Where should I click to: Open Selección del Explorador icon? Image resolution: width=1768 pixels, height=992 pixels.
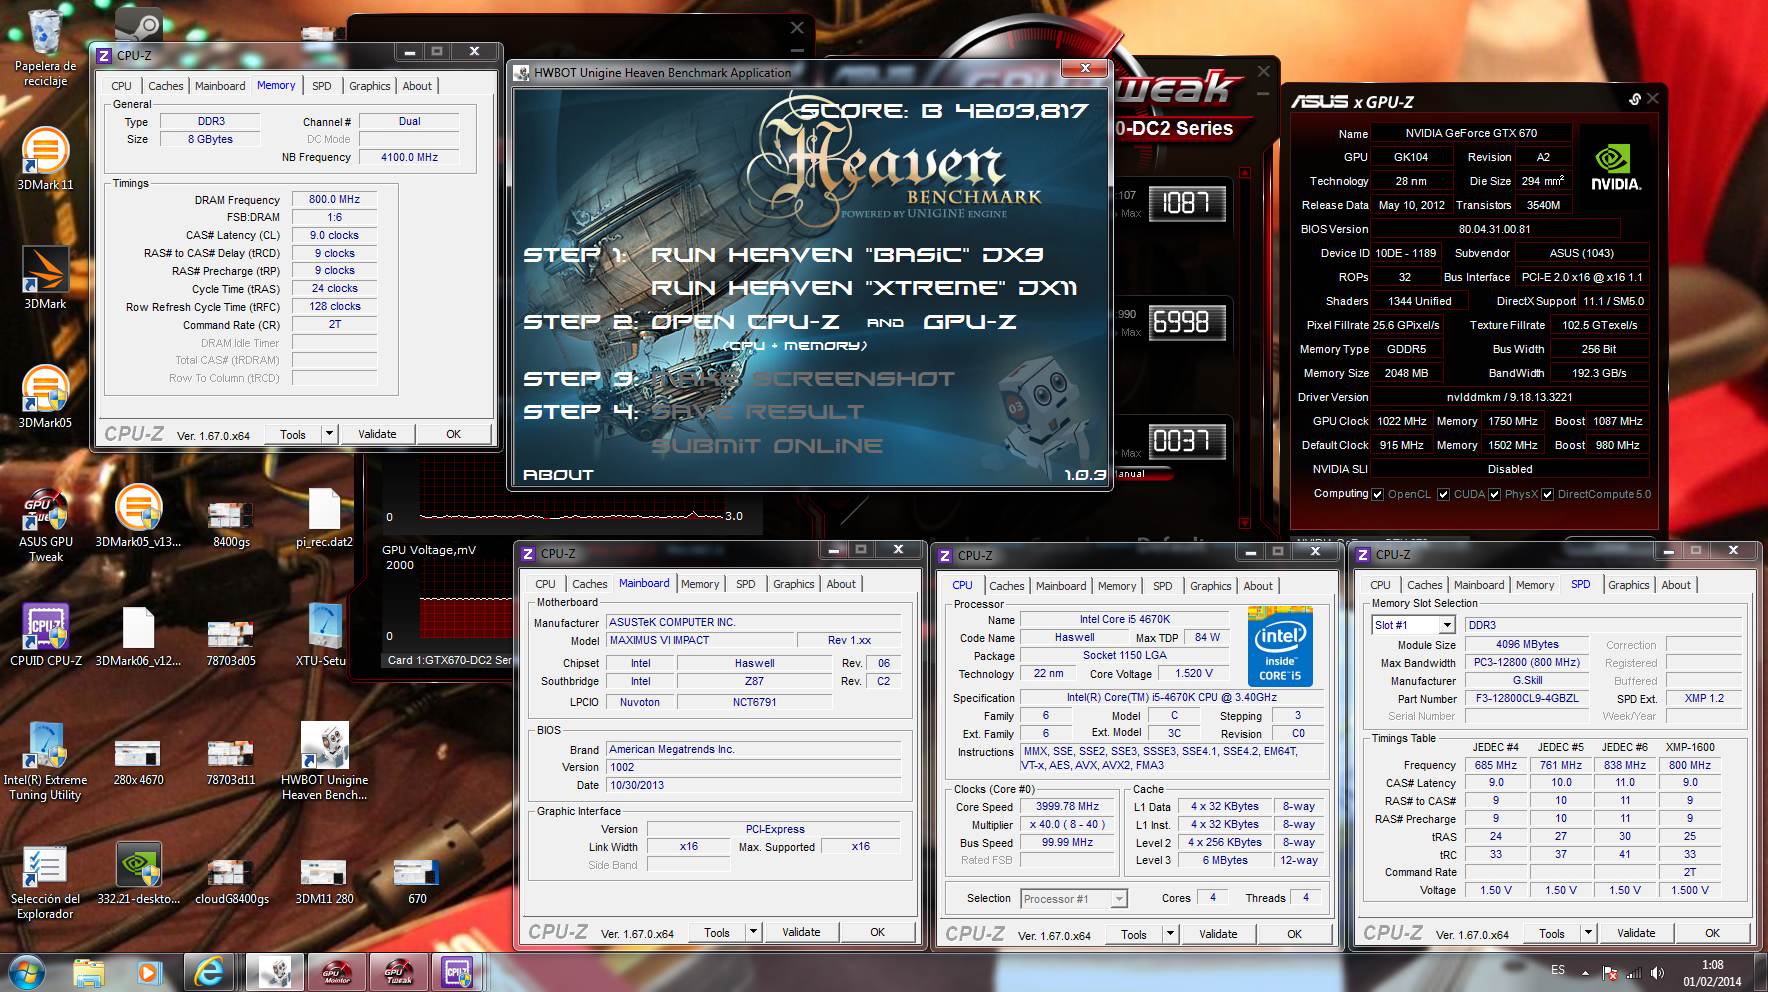[x=45, y=882]
